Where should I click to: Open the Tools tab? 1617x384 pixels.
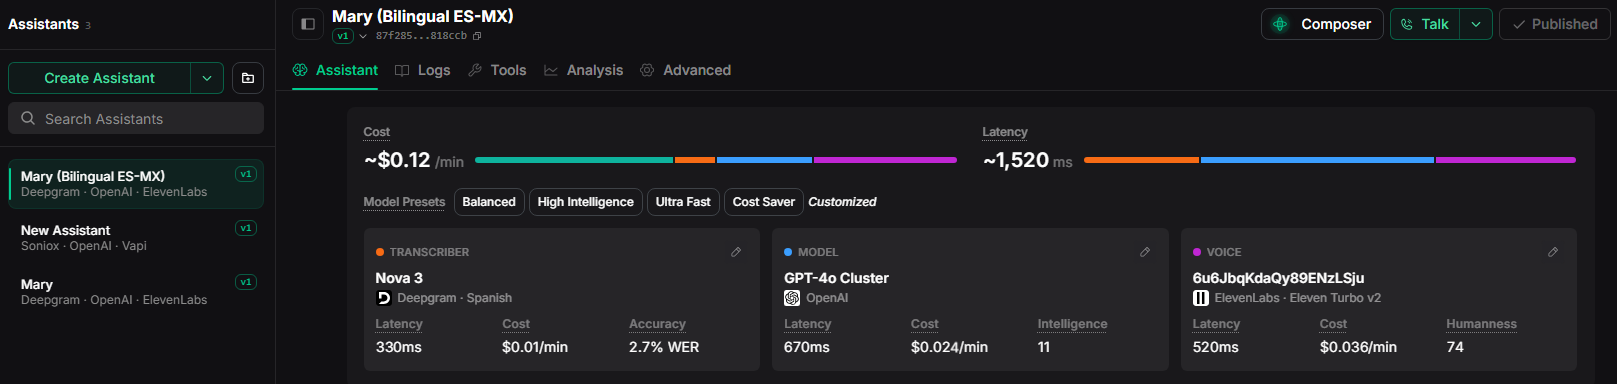[x=497, y=70]
